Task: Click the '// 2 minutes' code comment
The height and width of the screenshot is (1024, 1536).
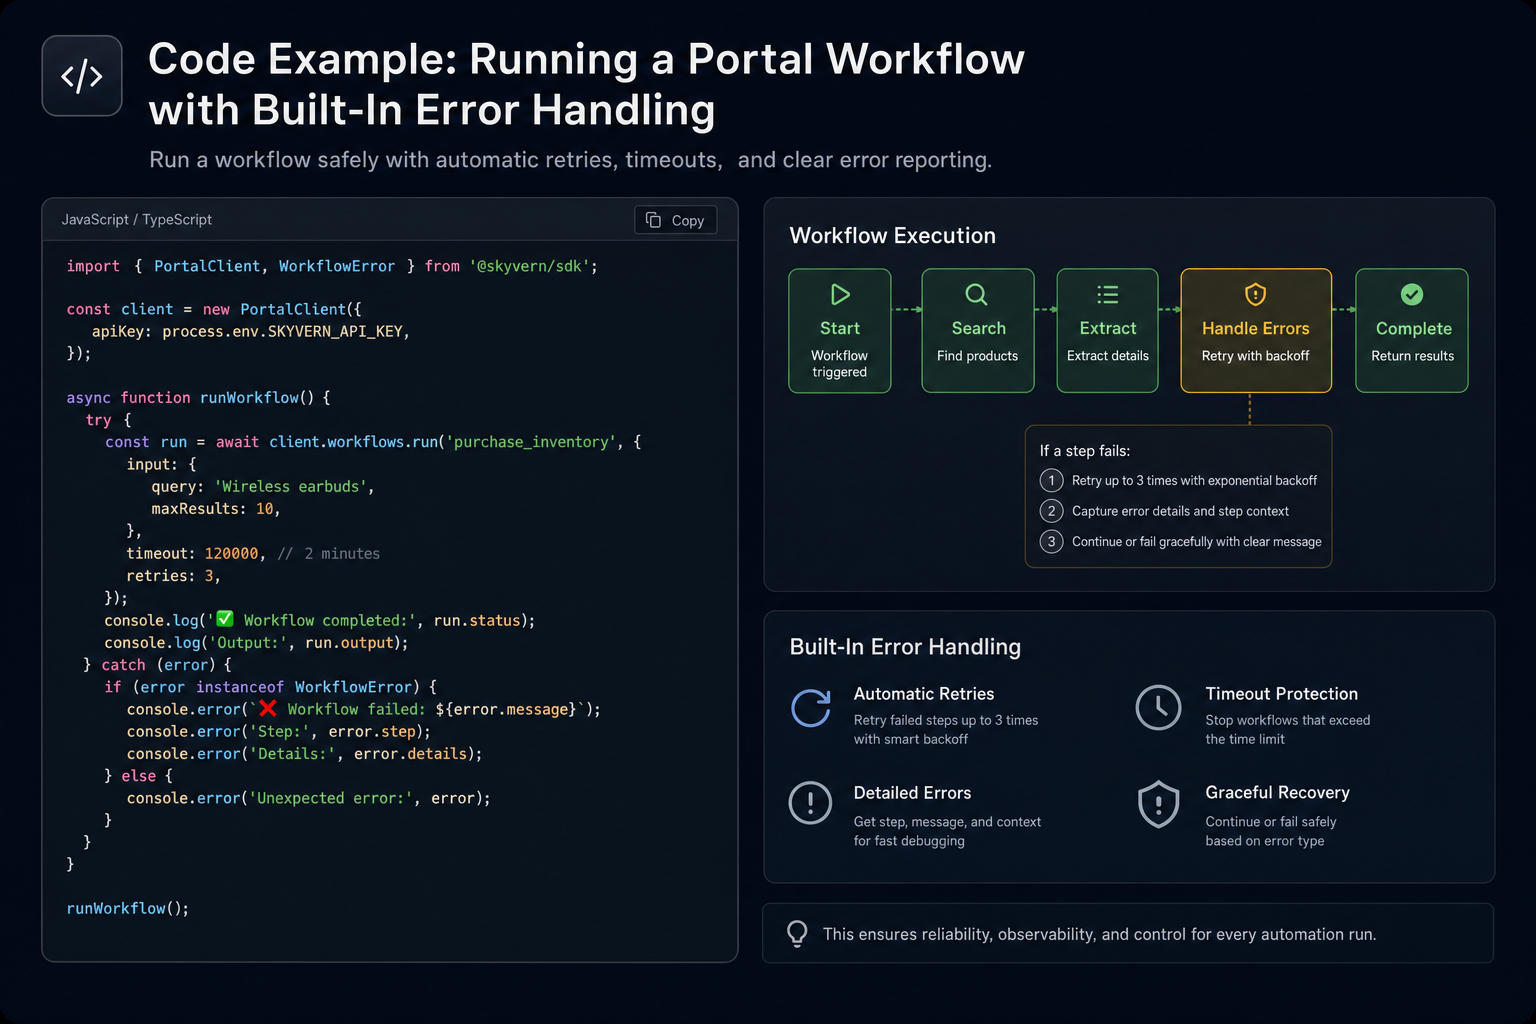Action: [x=329, y=554]
